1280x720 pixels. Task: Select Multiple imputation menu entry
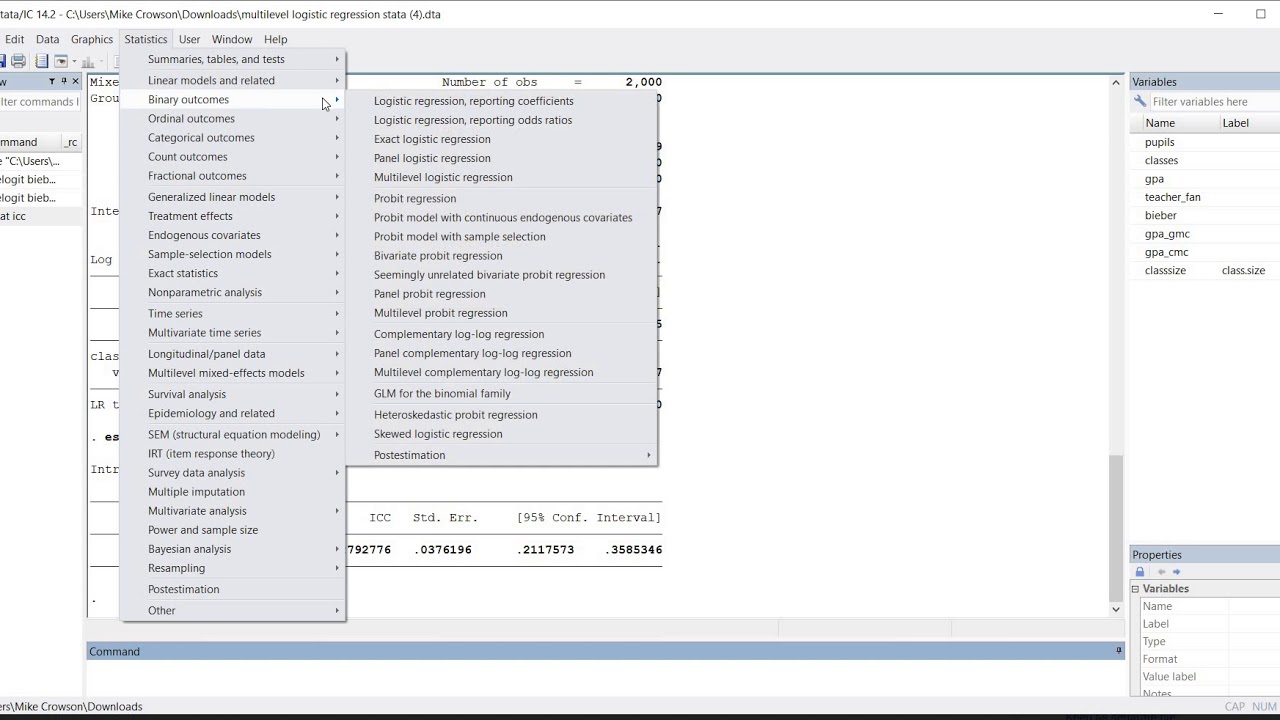click(x=232, y=492)
